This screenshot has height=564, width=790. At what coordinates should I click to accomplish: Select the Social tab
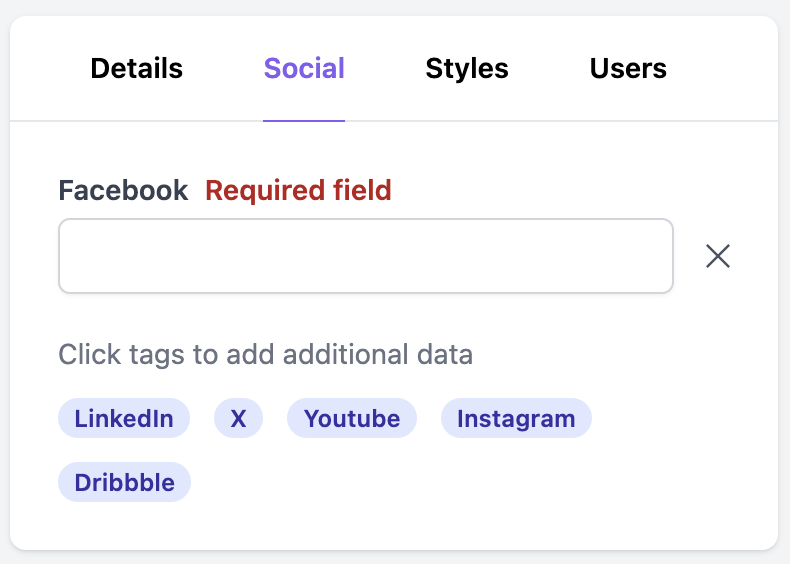coord(304,69)
